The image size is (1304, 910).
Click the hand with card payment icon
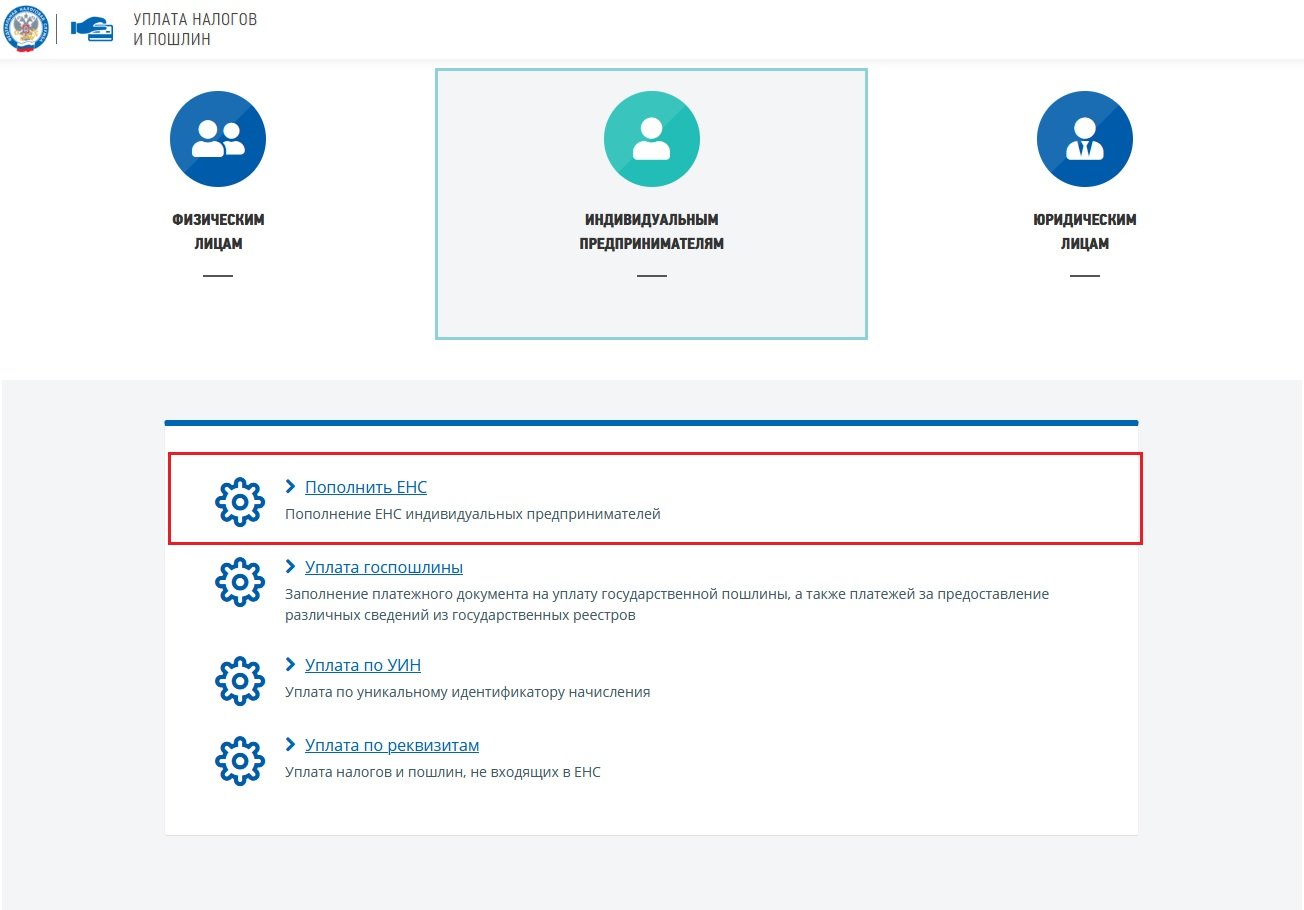click(92, 29)
